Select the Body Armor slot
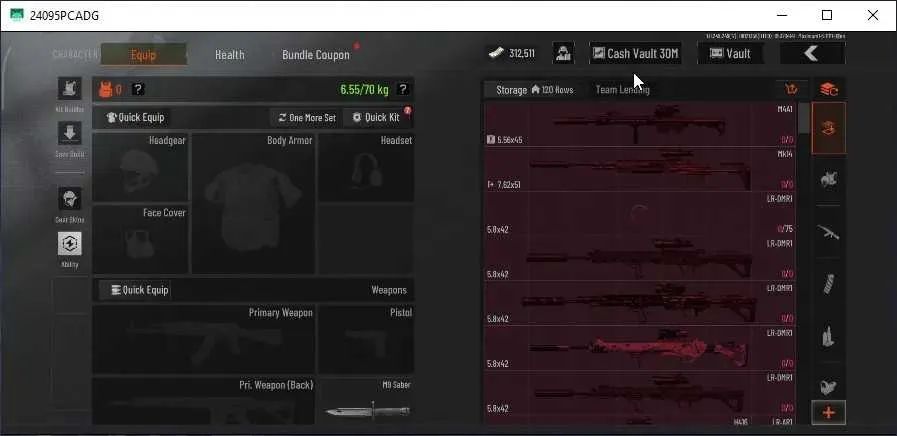This screenshot has width=897, height=436. click(x=253, y=203)
